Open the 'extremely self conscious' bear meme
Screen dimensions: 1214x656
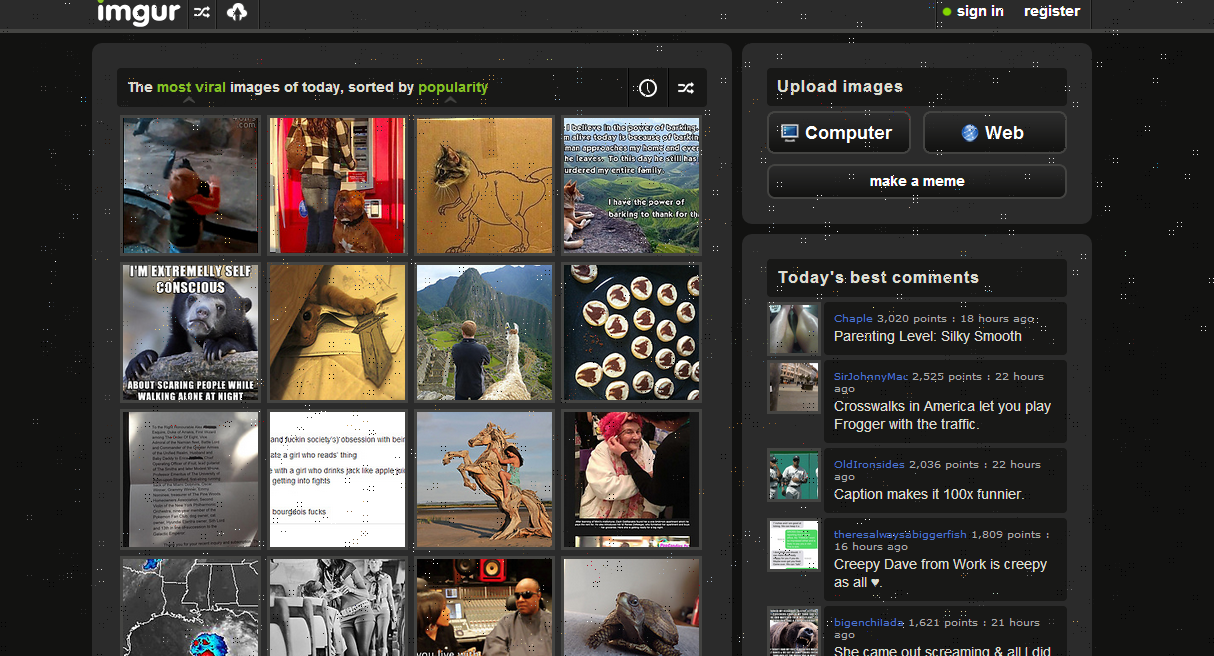click(190, 332)
